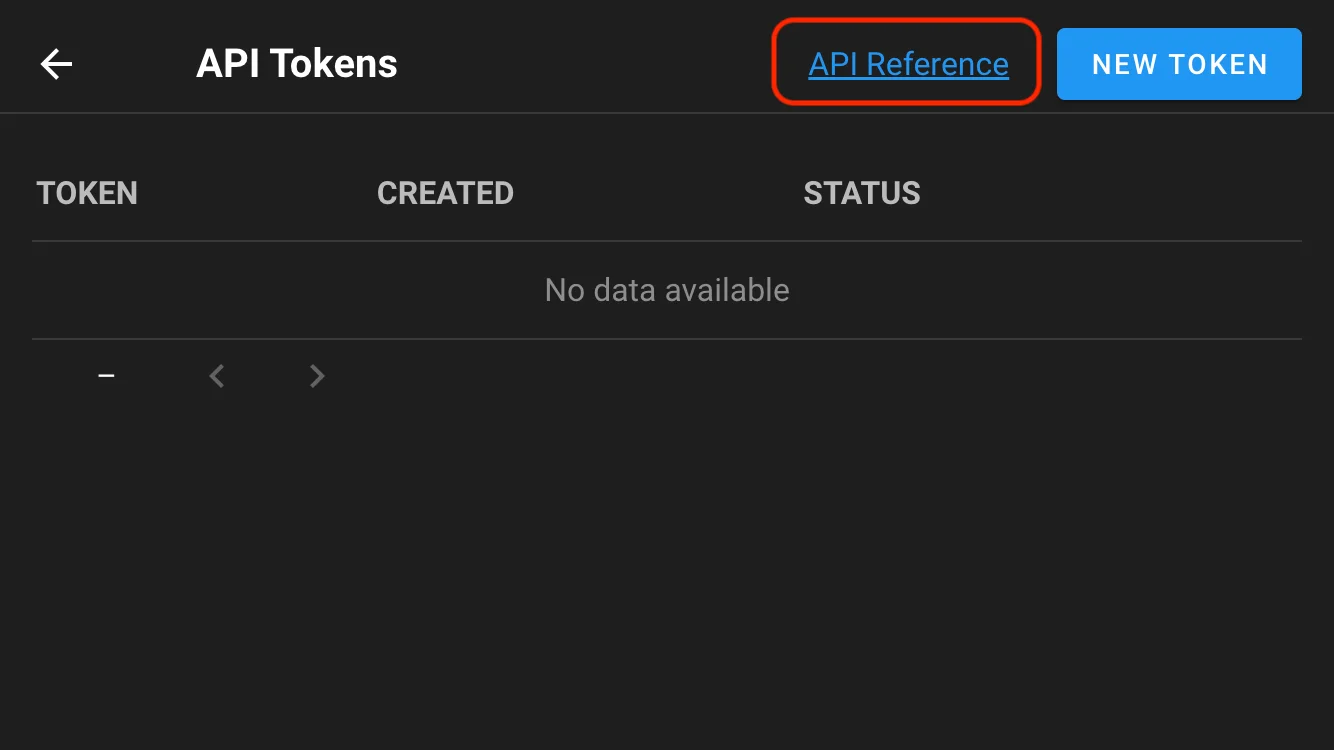Go to the next page of tokens

tap(317, 376)
